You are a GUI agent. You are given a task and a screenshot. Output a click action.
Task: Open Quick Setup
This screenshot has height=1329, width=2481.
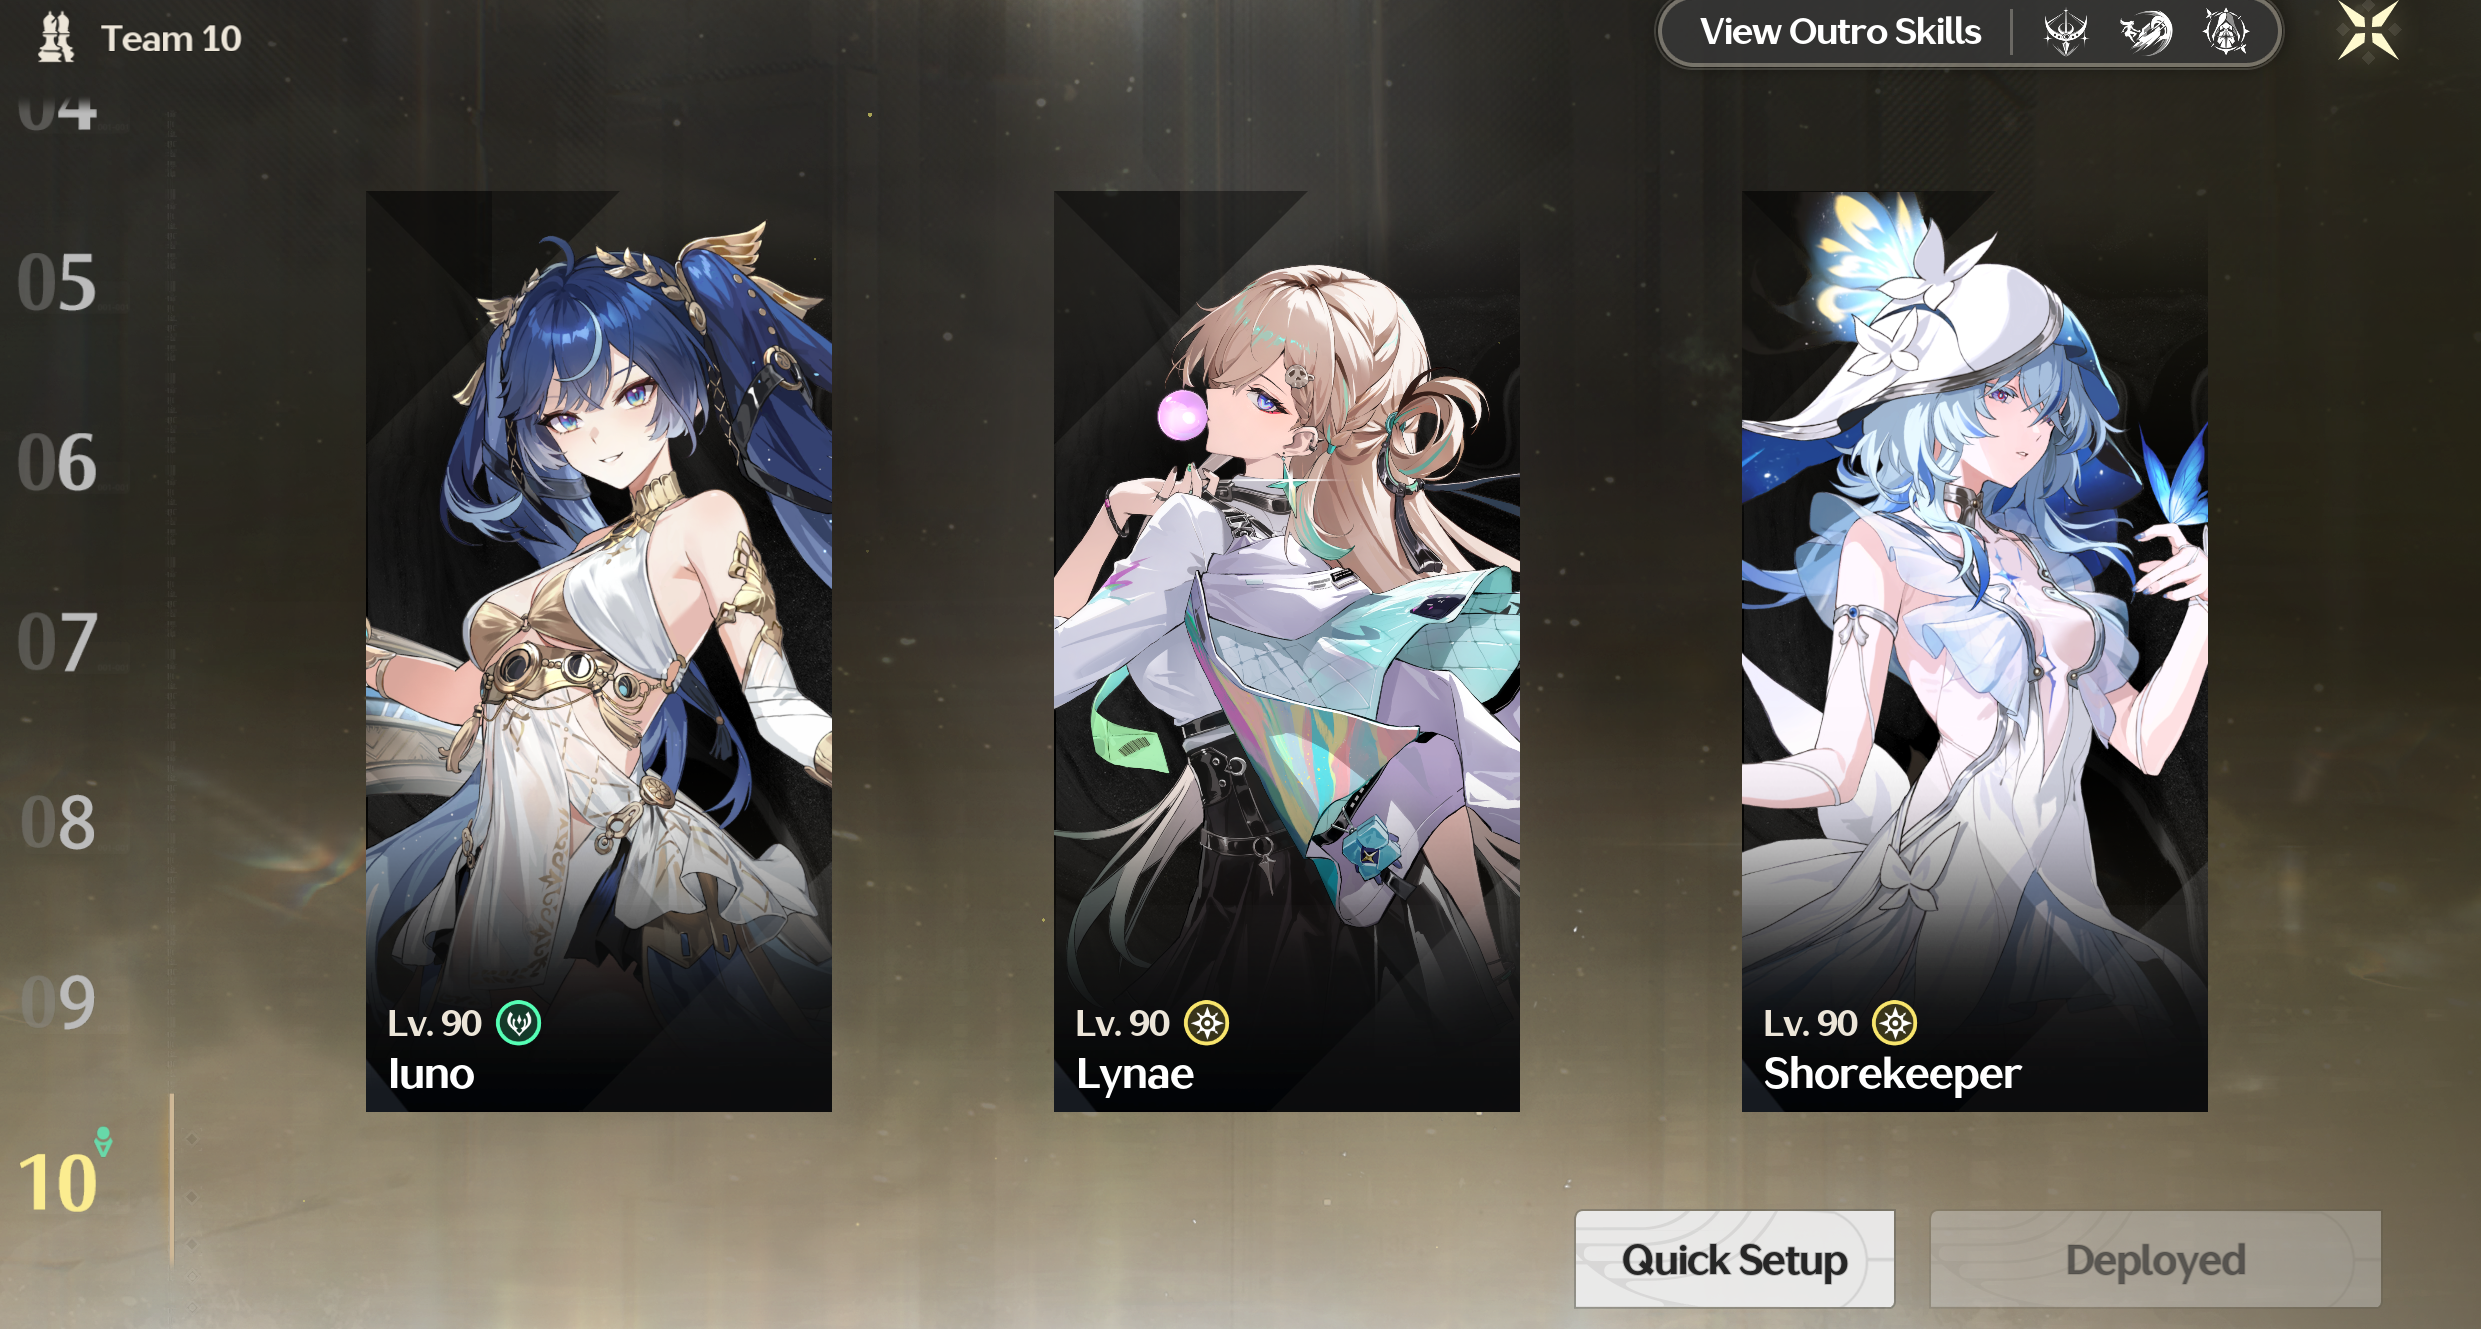click(x=1735, y=1260)
